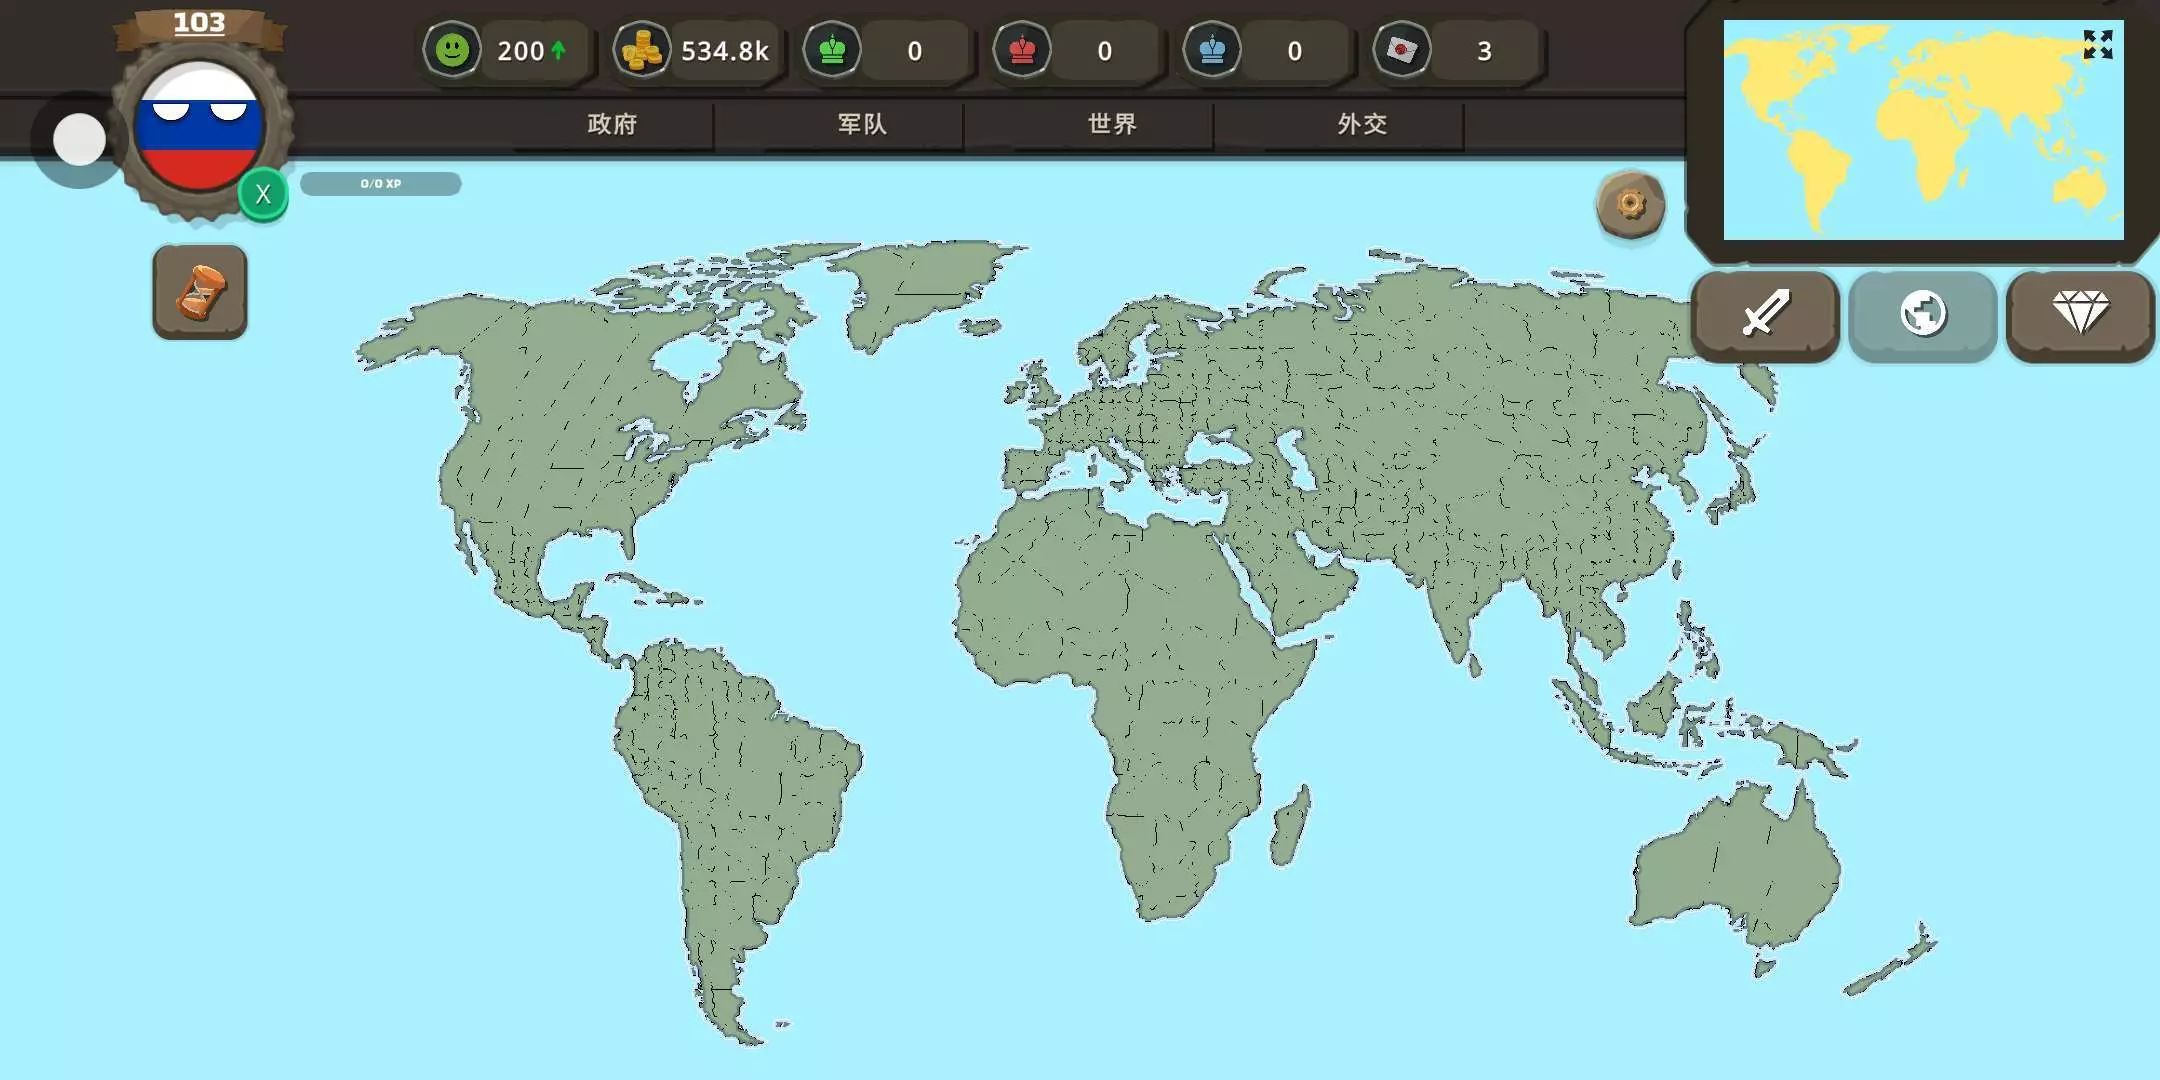Click the green smiley happiness icon
The image size is (2160, 1080).
(x=452, y=50)
